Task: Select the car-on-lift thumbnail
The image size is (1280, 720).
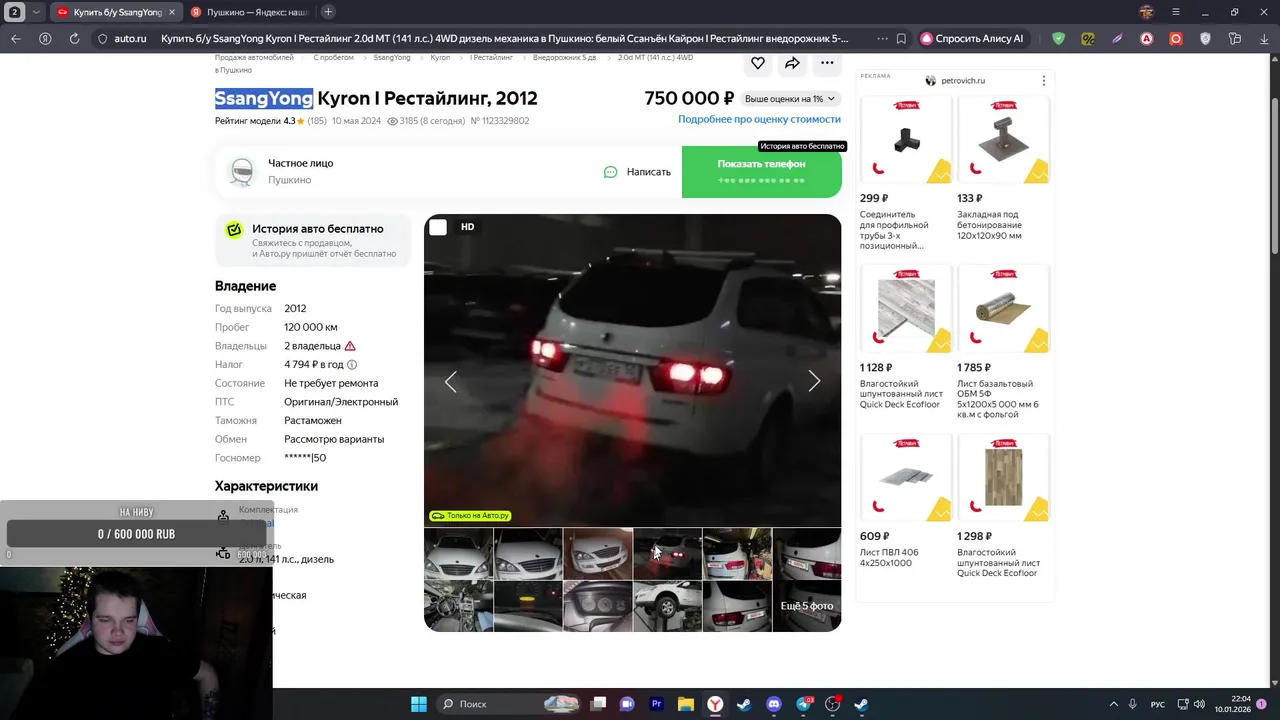Action: point(667,606)
